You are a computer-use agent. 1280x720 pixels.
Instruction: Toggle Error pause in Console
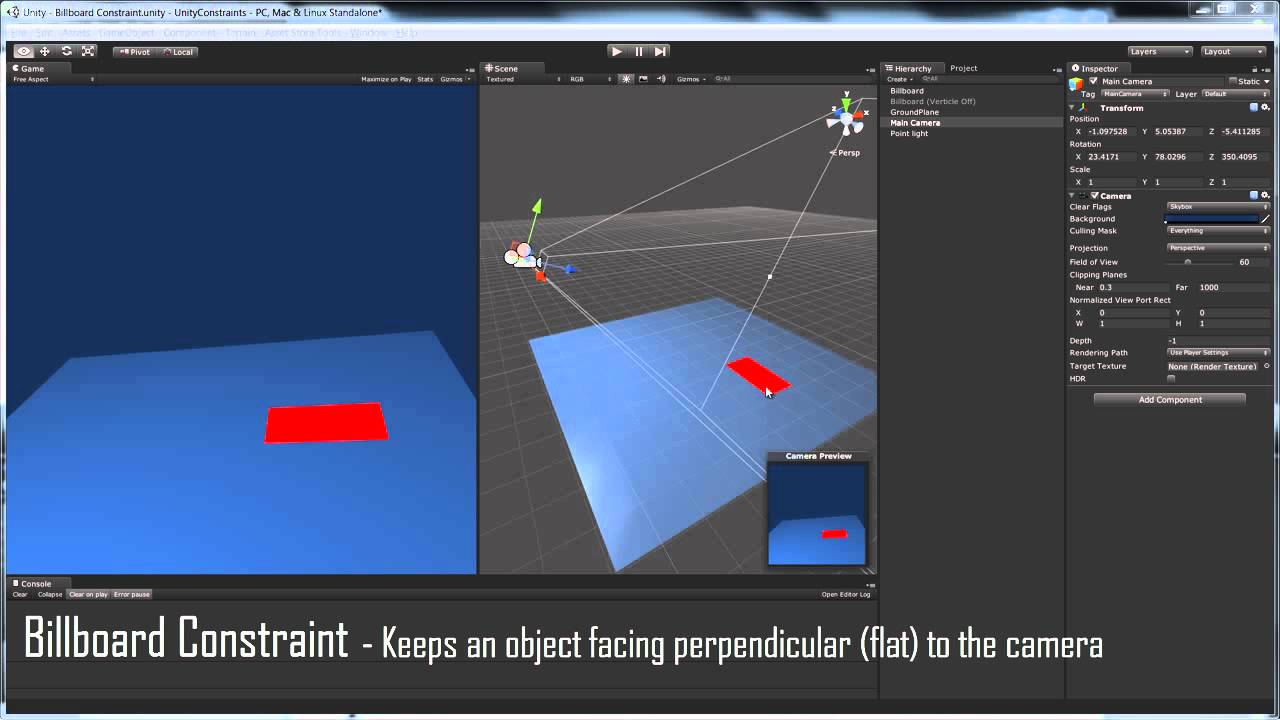click(132, 594)
